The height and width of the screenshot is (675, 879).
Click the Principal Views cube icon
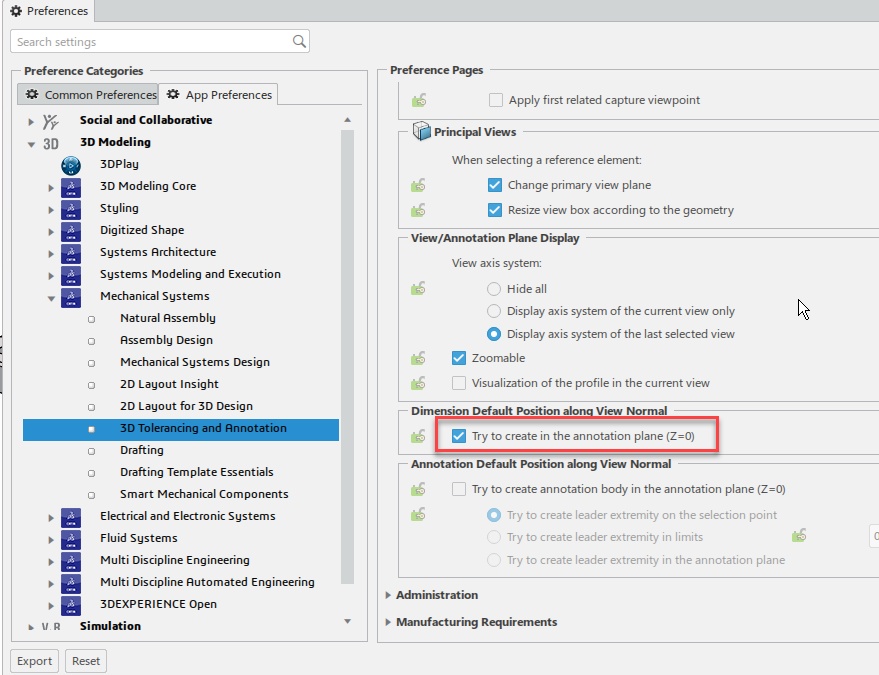tap(421, 132)
